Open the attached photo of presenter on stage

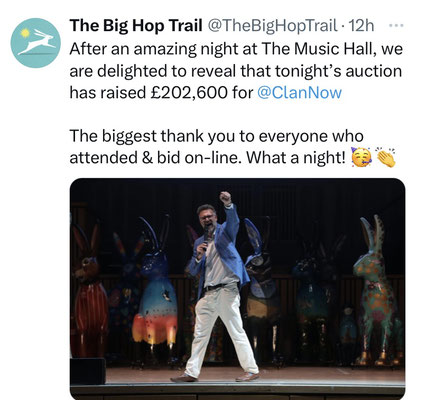pyautogui.click(x=238, y=289)
